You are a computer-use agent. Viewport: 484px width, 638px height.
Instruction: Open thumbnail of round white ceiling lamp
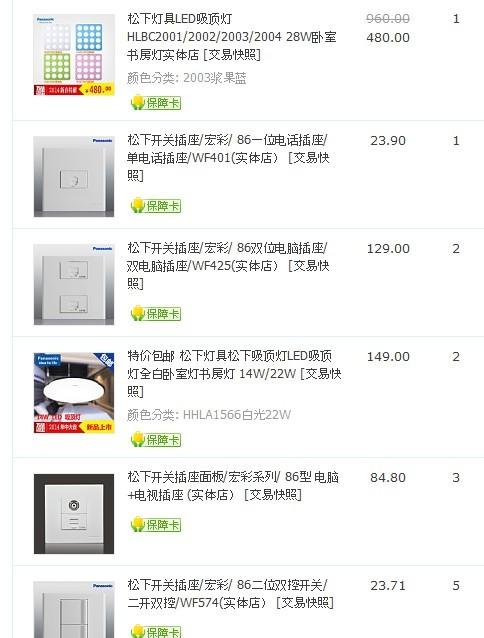click(74, 393)
